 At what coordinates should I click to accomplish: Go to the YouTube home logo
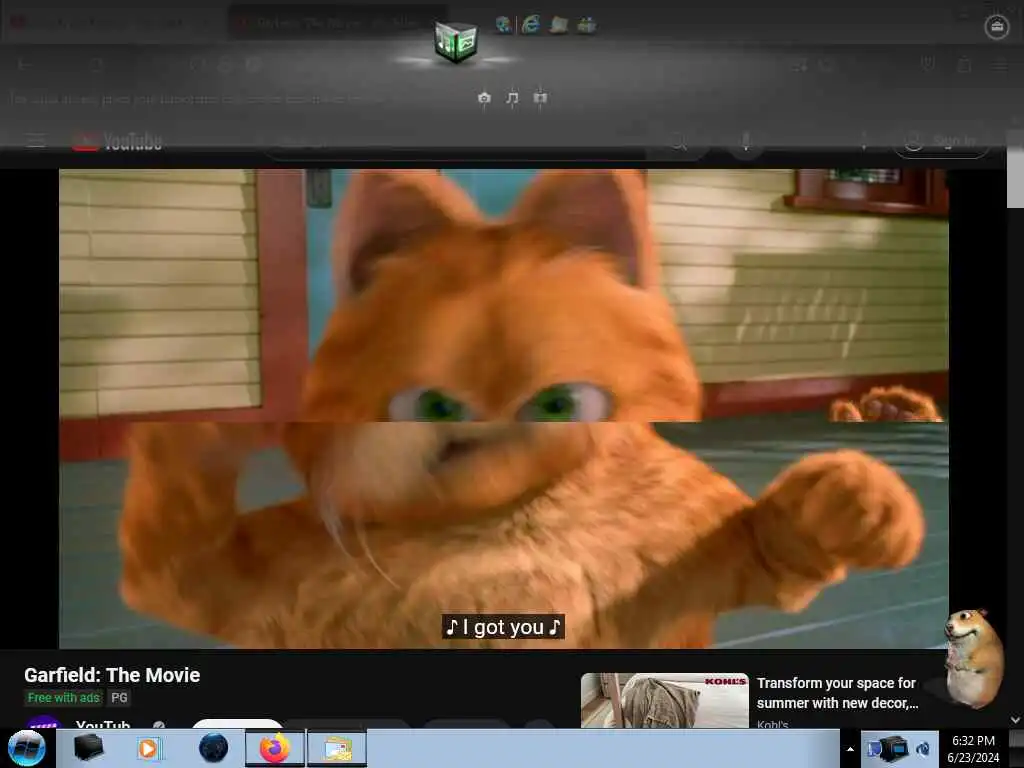118,141
